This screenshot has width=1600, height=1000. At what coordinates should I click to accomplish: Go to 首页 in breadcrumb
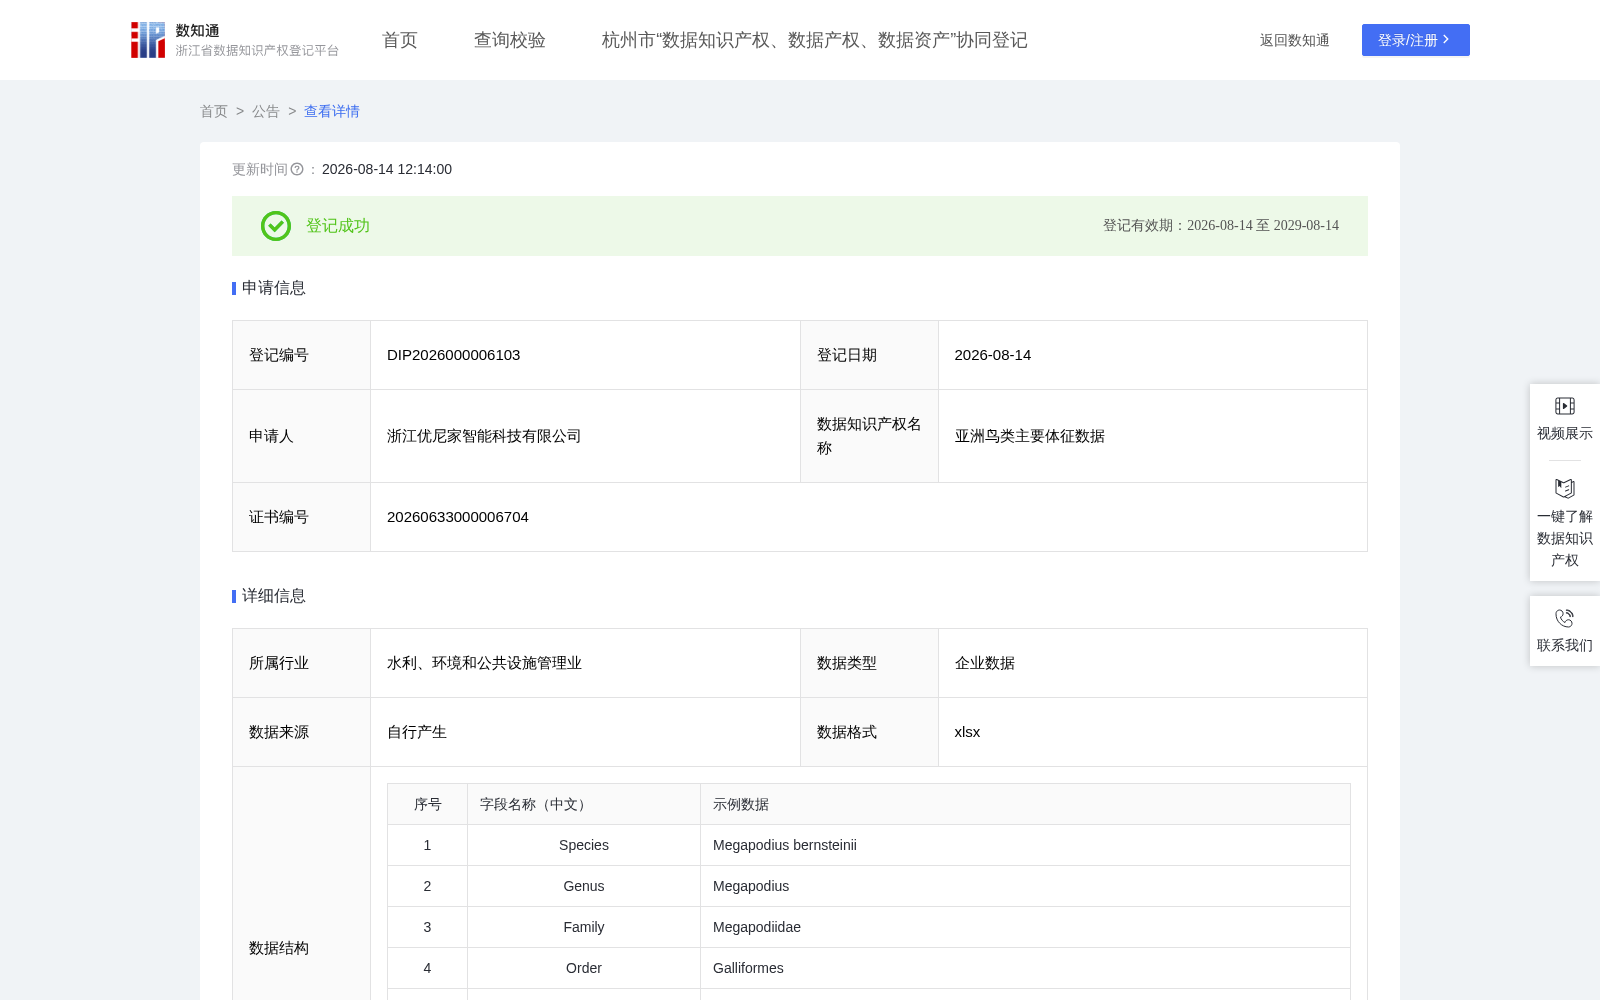click(x=214, y=111)
